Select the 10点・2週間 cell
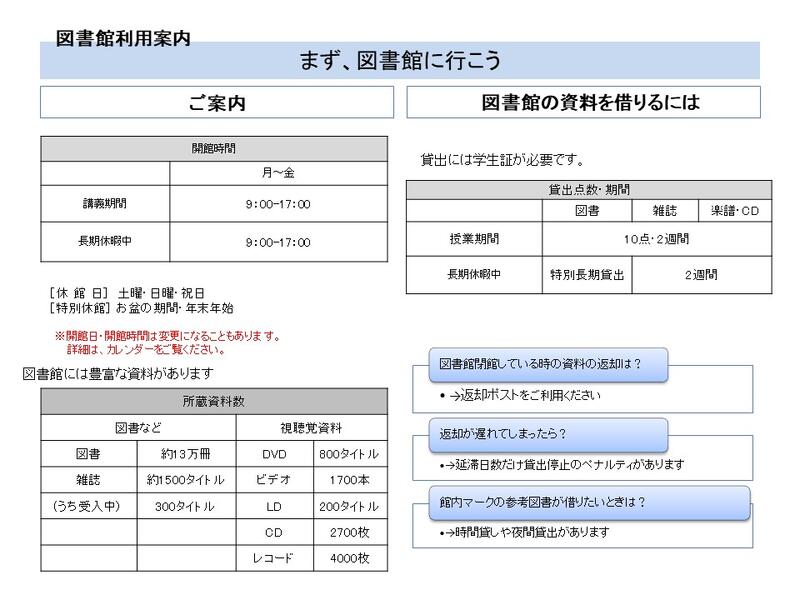The image size is (800, 600). (656, 239)
